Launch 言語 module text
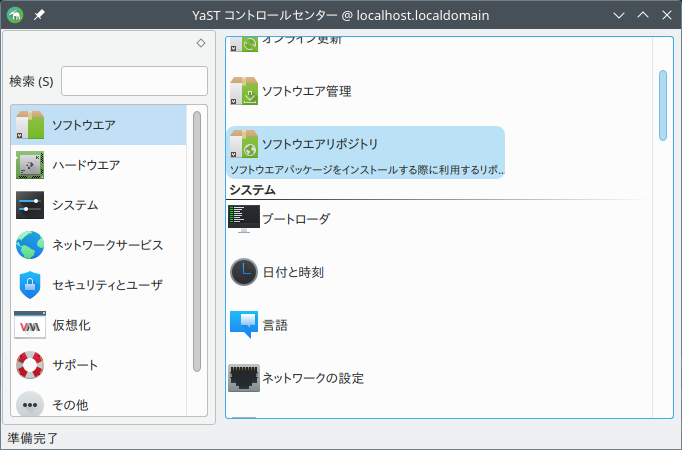The width and height of the screenshot is (682, 450). (x=275, y=325)
